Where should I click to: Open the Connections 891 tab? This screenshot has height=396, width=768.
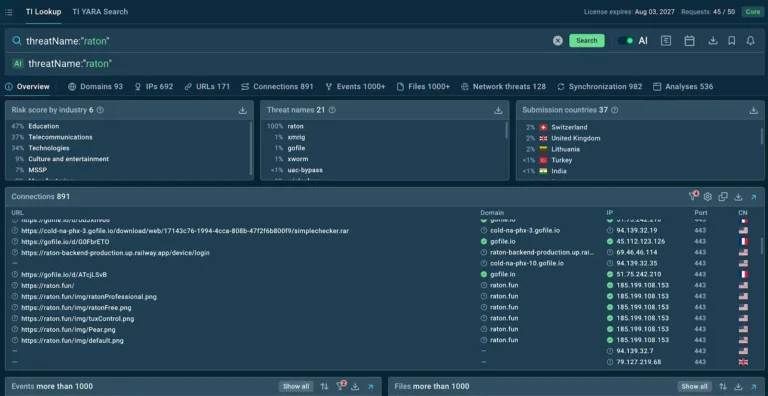tap(277, 87)
